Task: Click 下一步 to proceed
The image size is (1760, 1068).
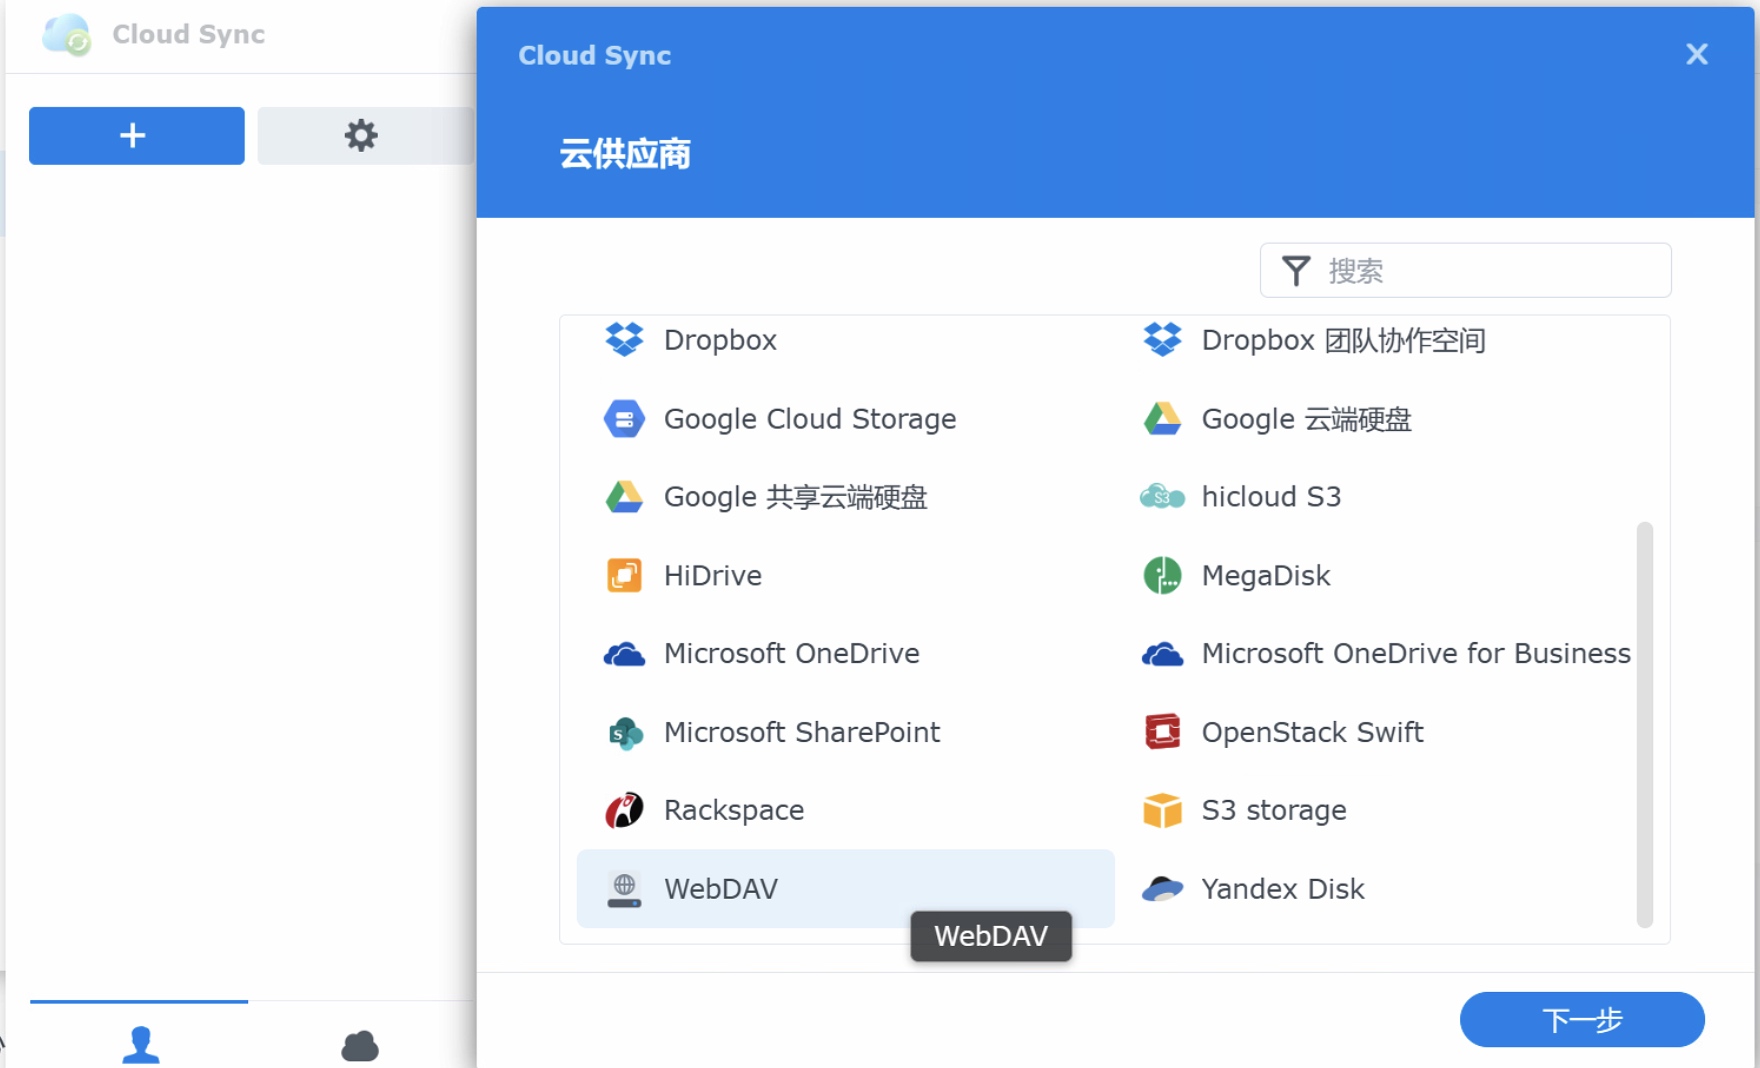Action: [1582, 1020]
